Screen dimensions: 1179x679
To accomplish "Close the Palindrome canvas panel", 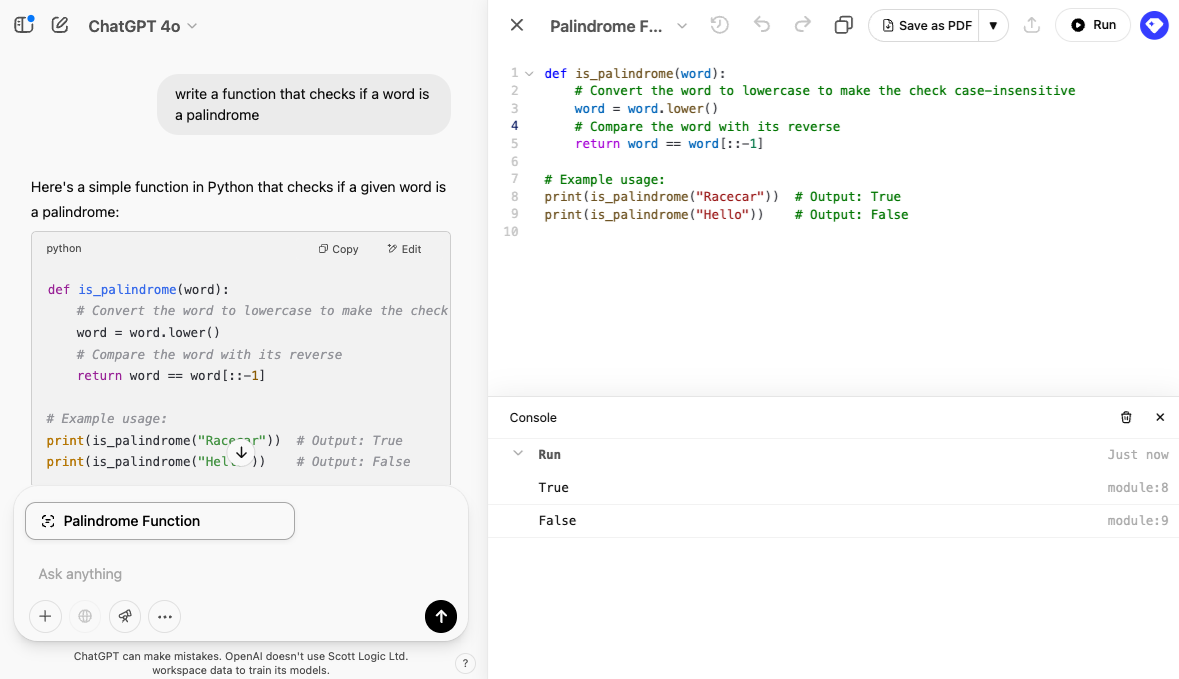I will pyautogui.click(x=517, y=25).
